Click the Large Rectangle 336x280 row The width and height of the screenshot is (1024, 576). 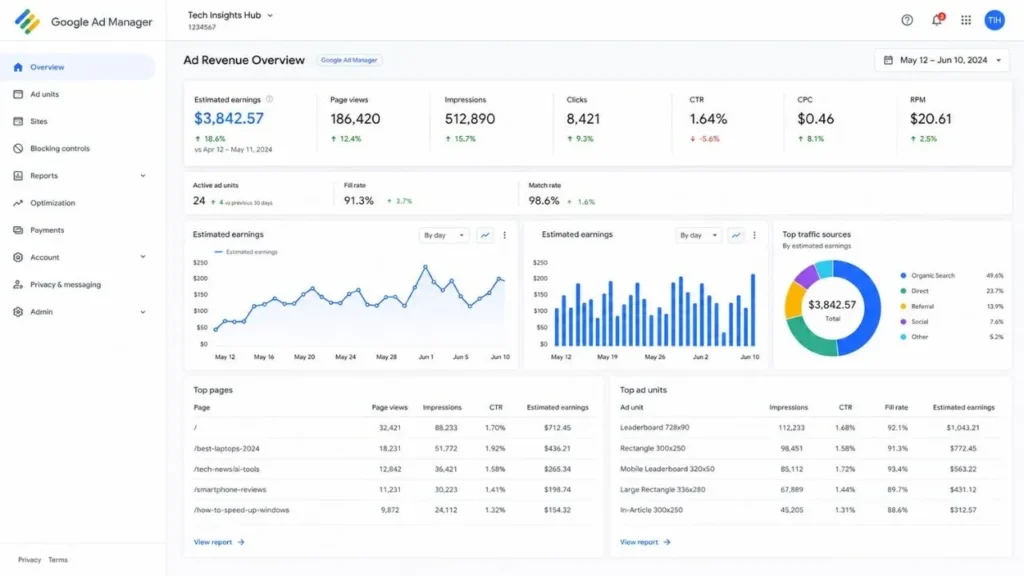[x=810, y=489]
